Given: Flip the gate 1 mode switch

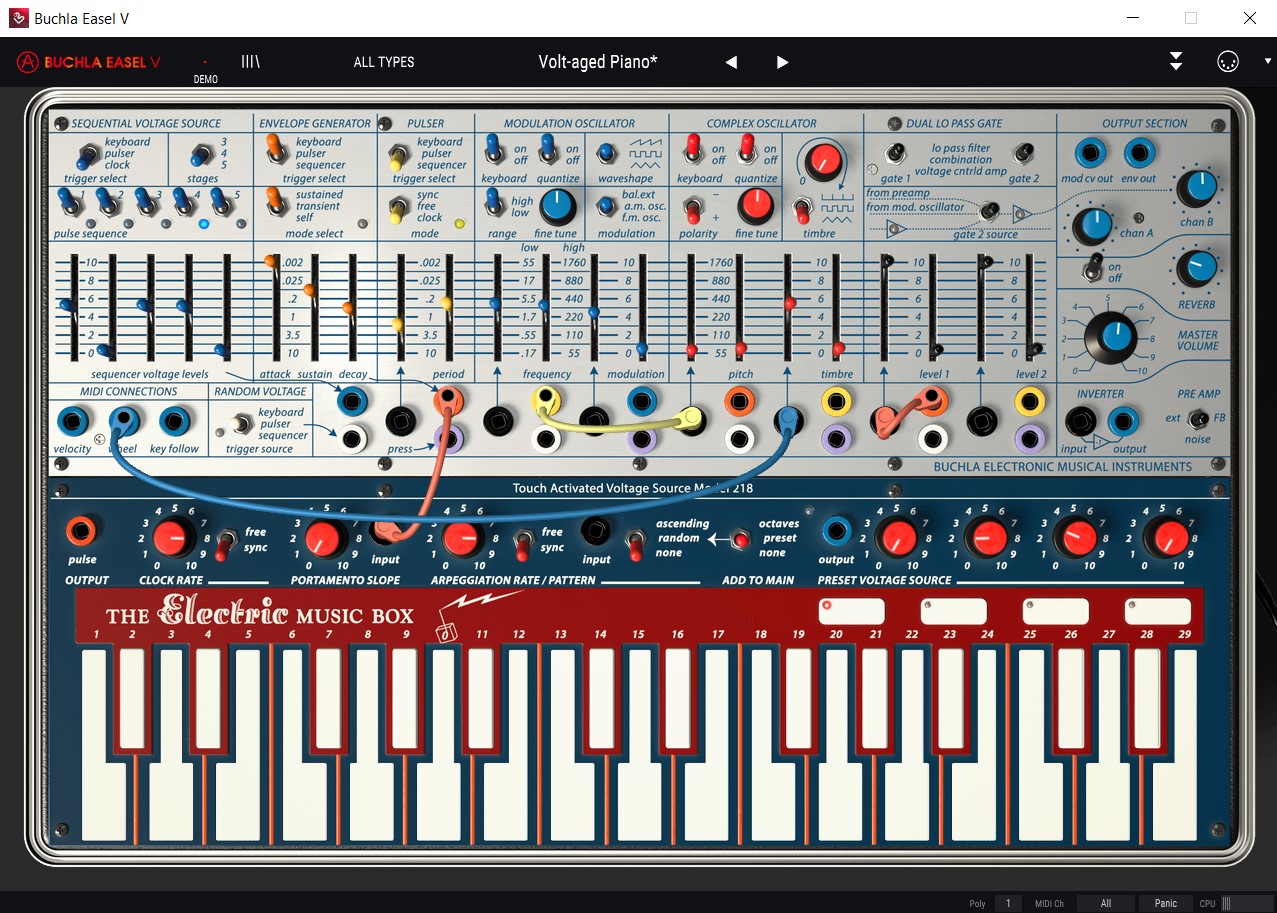Looking at the screenshot, I should pos(897,153).
